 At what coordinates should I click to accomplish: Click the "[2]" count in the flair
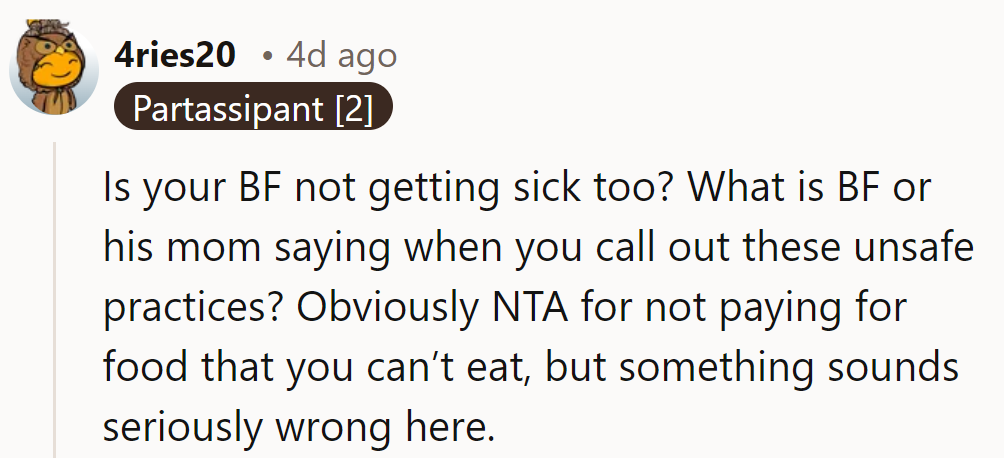click(x=353, y=109)
